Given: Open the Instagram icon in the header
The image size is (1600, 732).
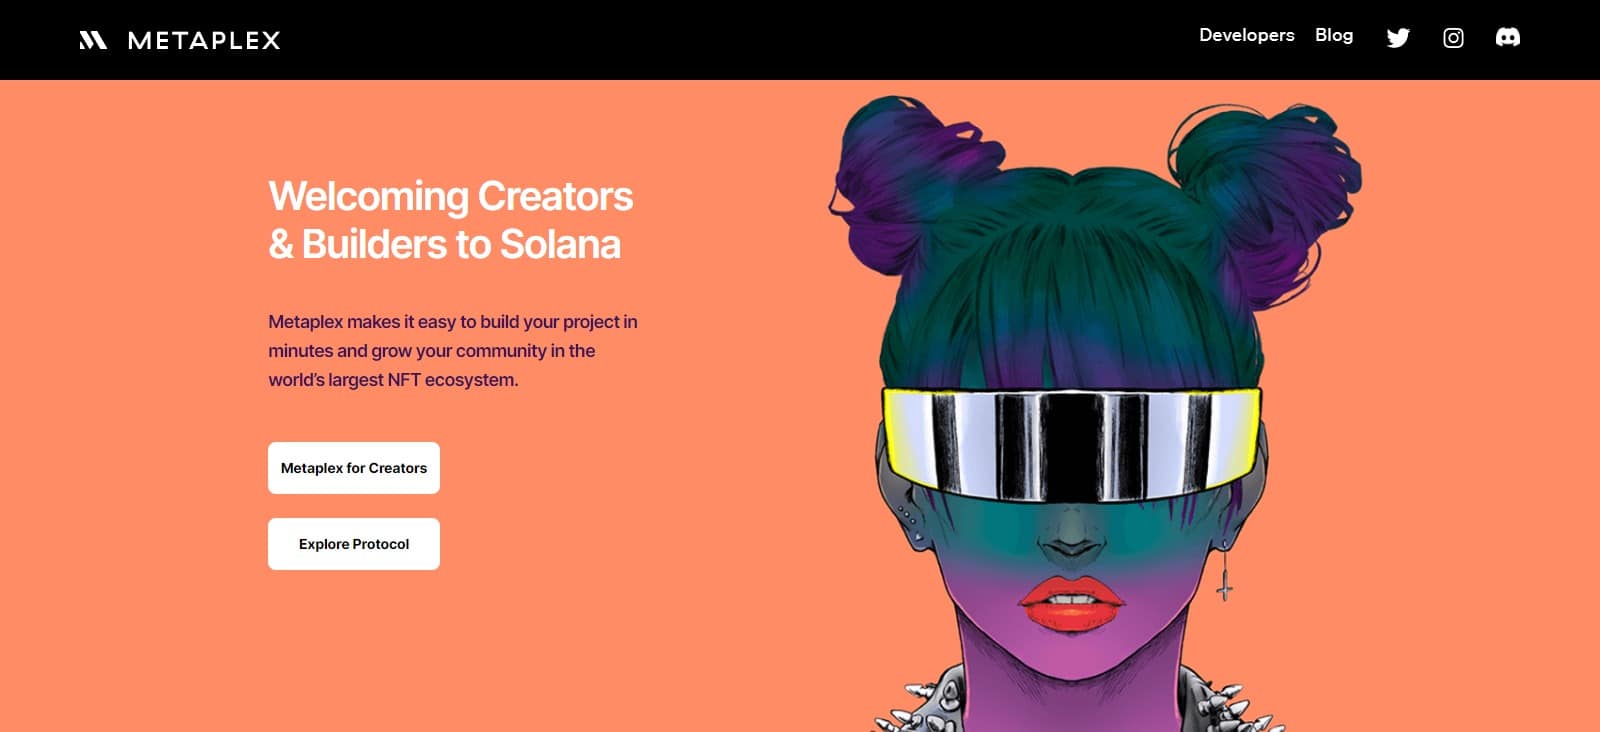Looking at the screenshot, I should click(x=1453, y=38).
